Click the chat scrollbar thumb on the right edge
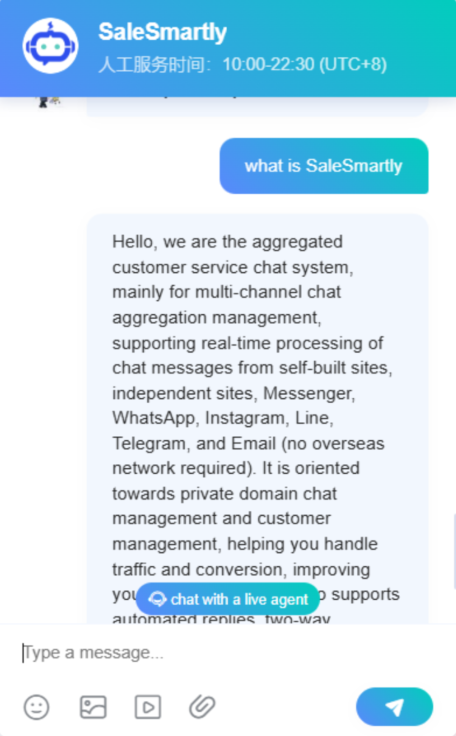This screenshot has width=456, height=736. pos(454,551)
